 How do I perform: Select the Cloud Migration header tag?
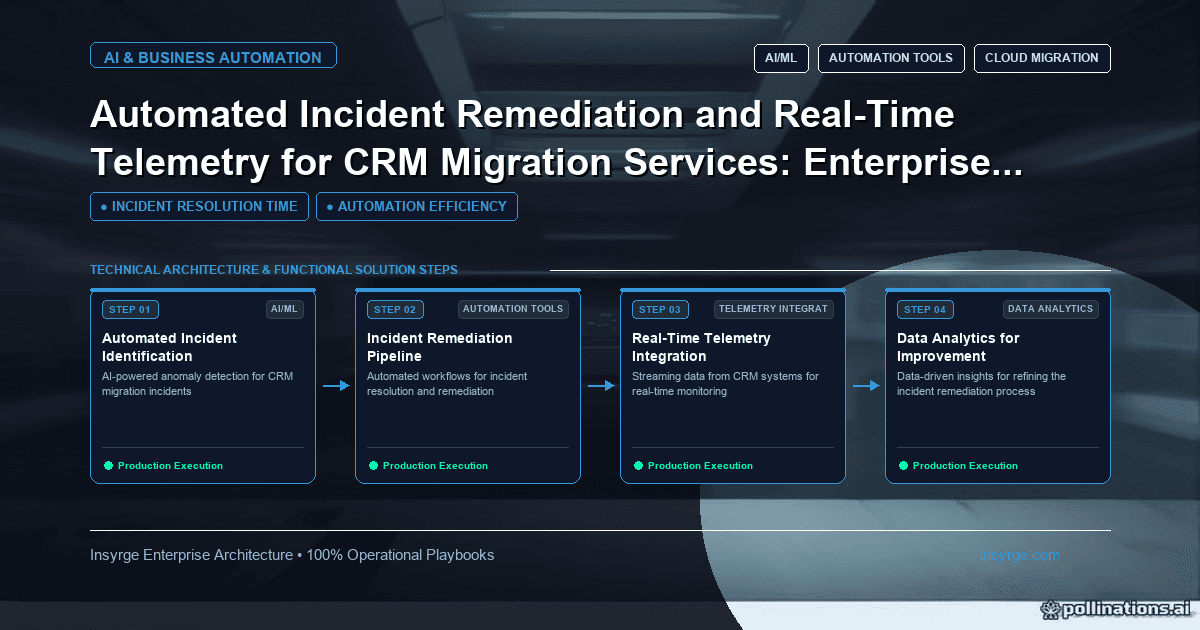pyautogui.click(x=1041, y=58)
